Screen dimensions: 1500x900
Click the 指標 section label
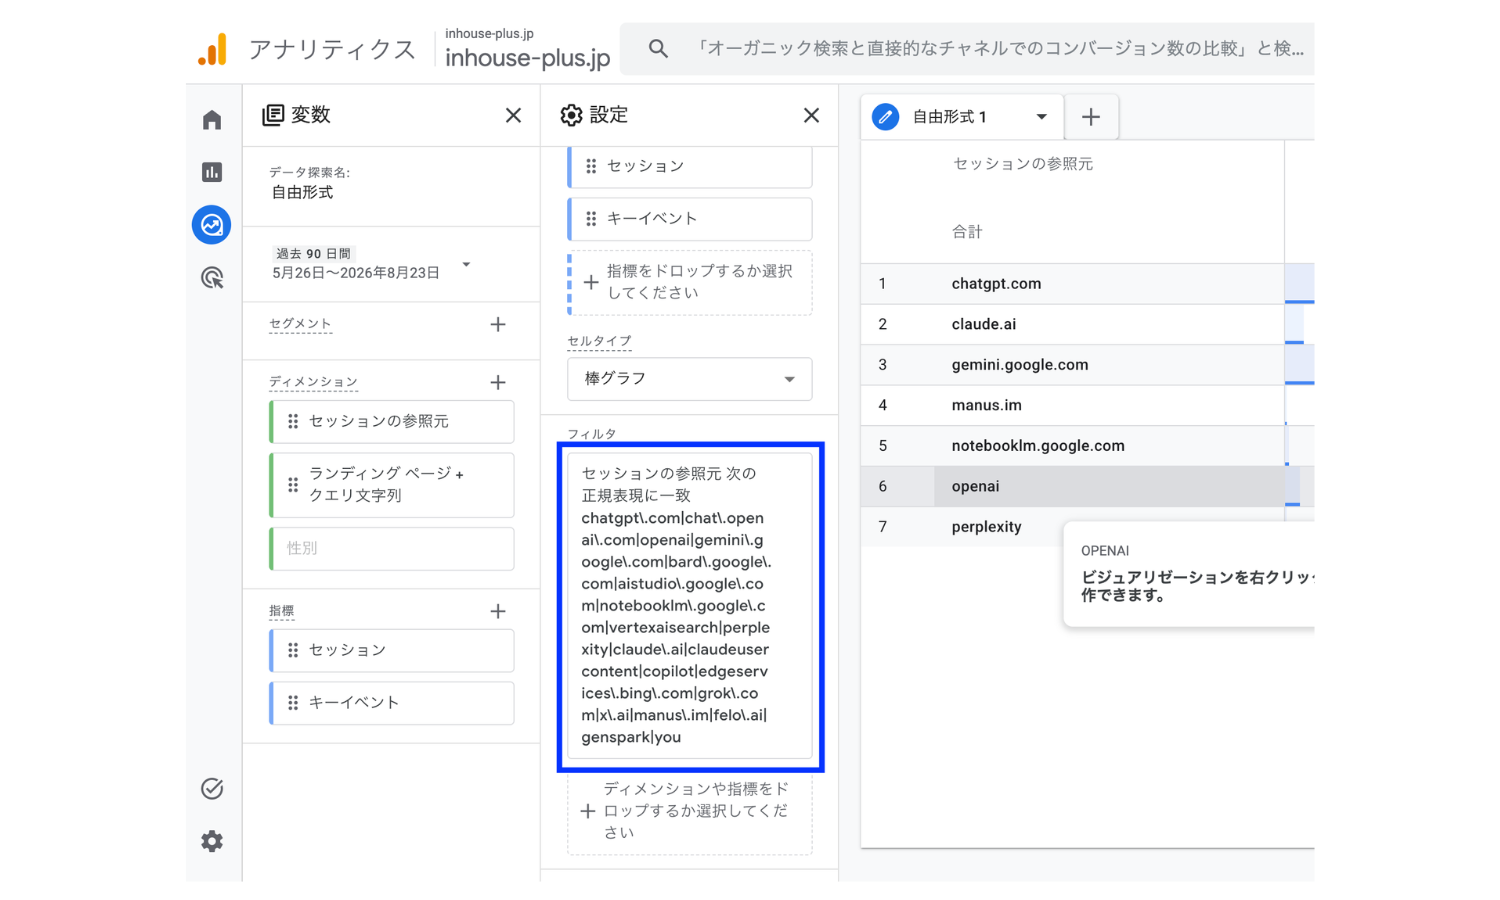(x=281, y=611)
